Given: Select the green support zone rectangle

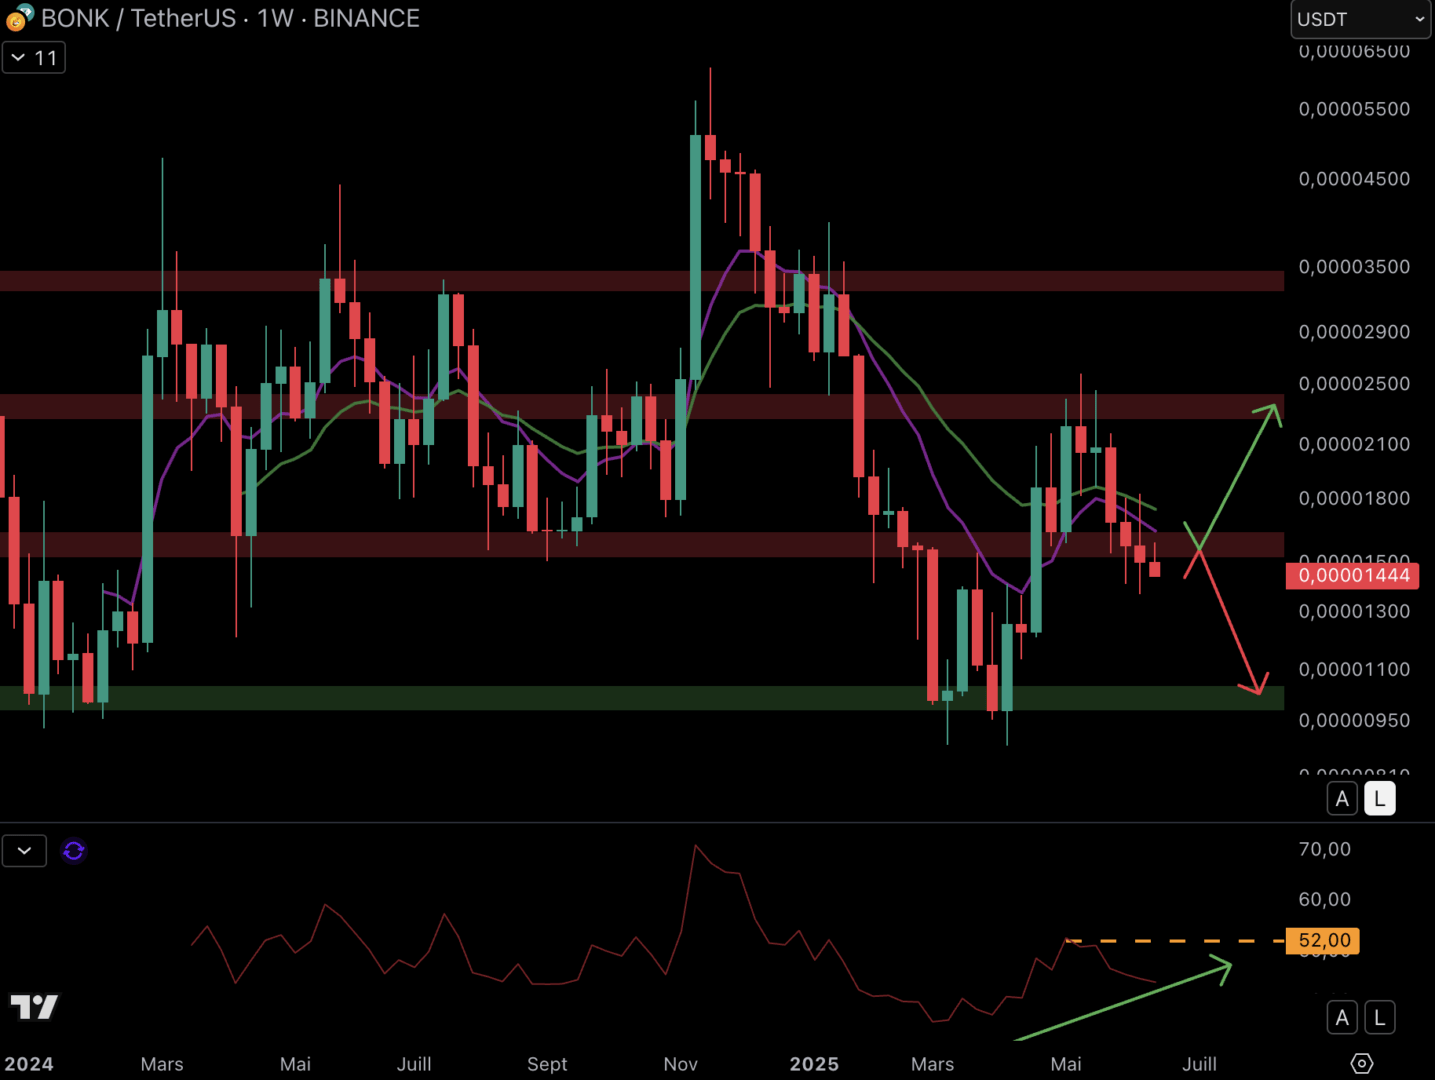Looking at the screenshot, I should pos(642,698).
